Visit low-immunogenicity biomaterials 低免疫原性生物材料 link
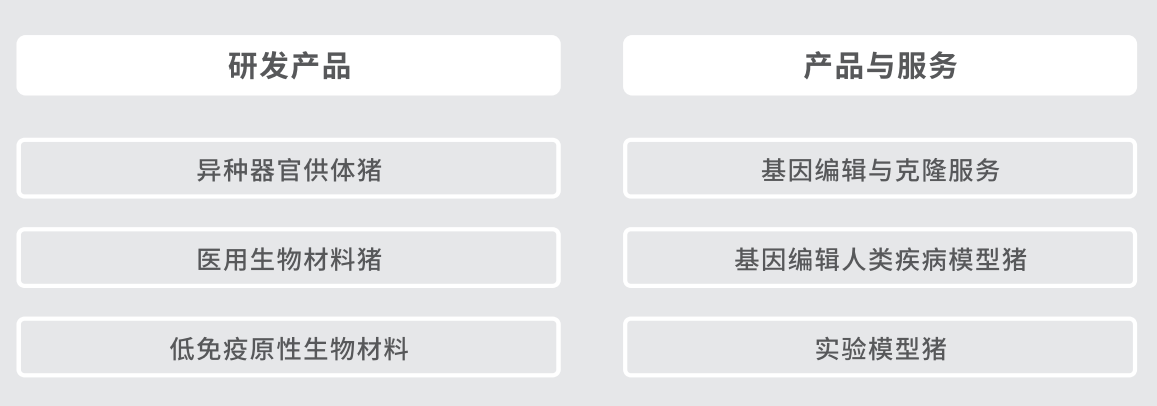This screenshot has height=406, width=1157. pos(289,347)
